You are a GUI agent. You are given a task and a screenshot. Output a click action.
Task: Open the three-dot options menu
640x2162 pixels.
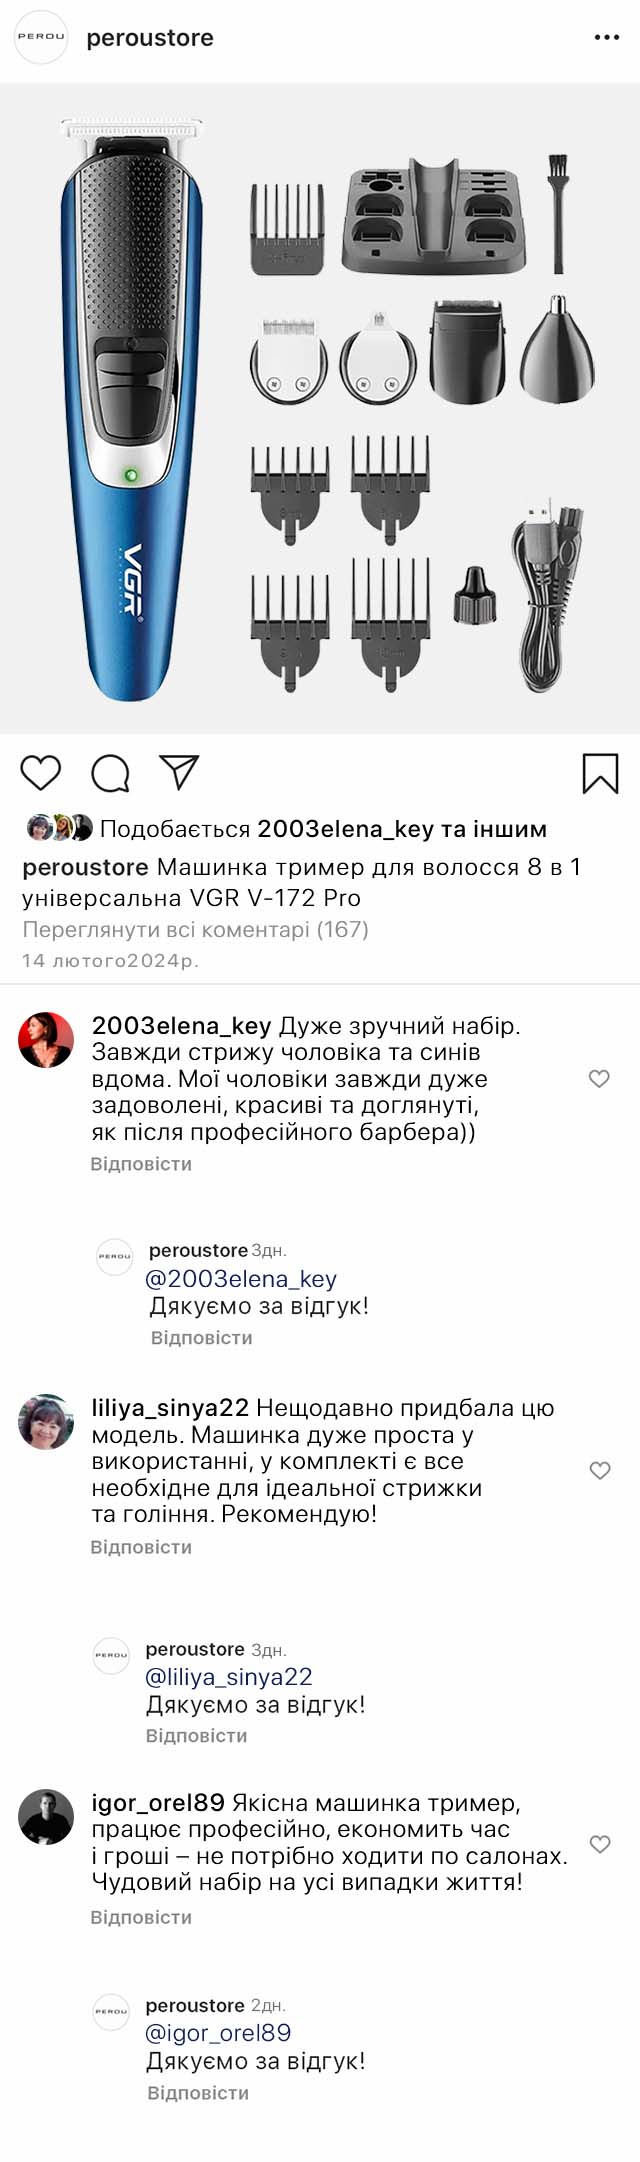607,38
